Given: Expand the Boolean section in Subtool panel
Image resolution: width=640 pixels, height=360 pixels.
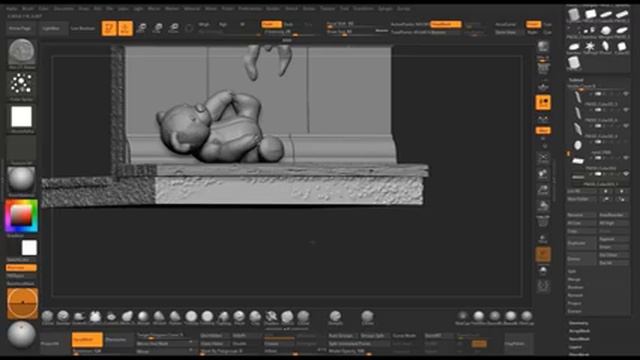Looking at the screenshot, I should point(576,287).
